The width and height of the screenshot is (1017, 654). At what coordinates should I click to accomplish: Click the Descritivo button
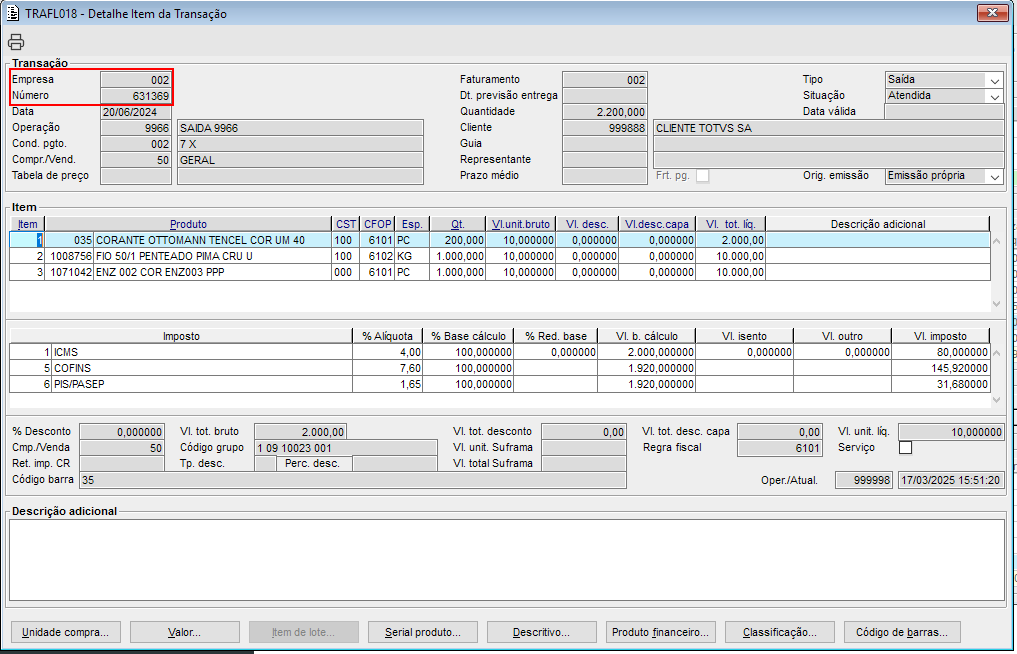pyautogui.click(x=541, y=632)
